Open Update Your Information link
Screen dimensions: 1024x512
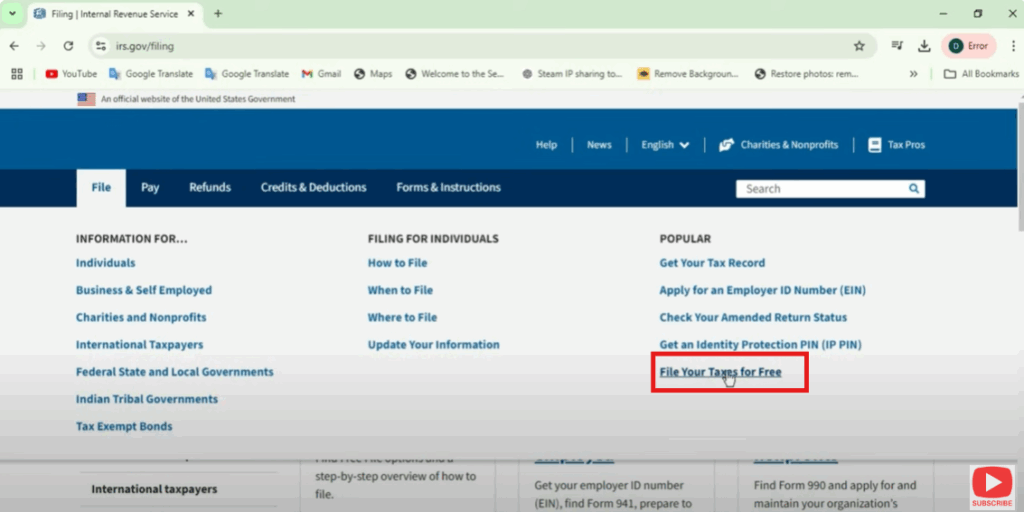[x=434, y=345]
